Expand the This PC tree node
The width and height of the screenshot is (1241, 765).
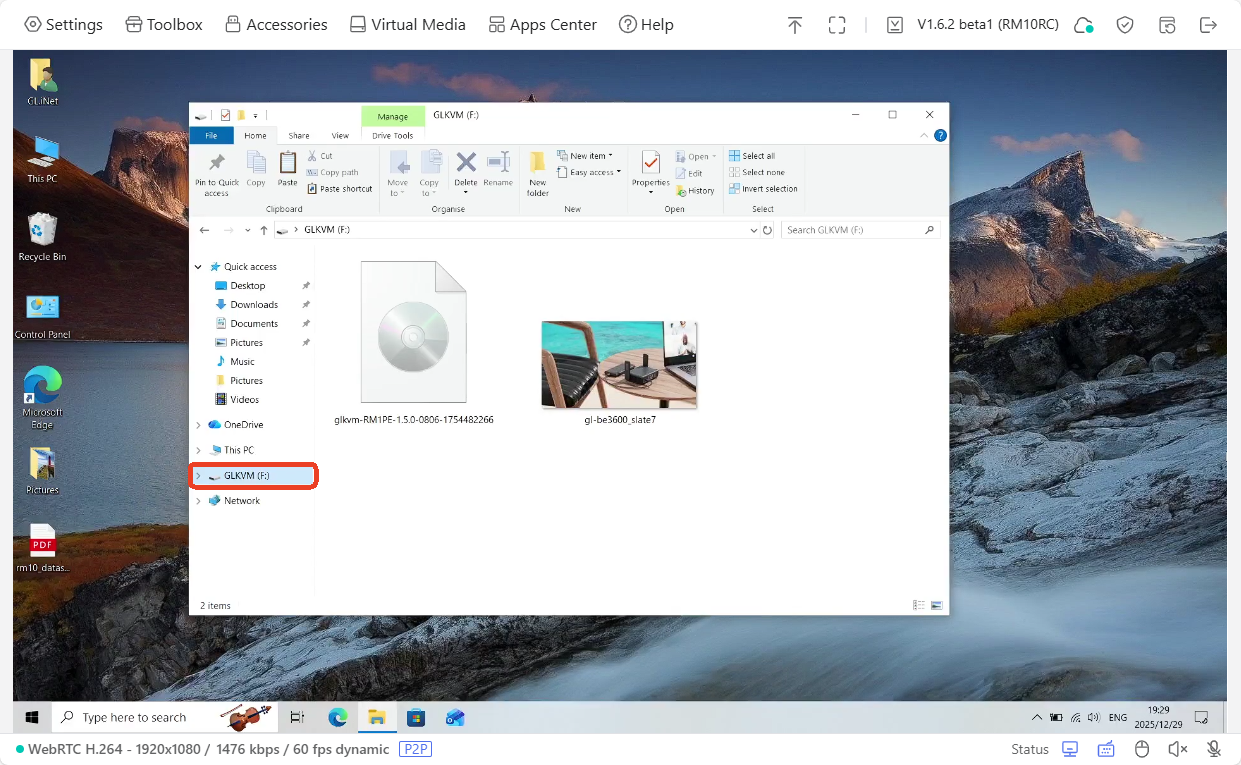(198, 450)
